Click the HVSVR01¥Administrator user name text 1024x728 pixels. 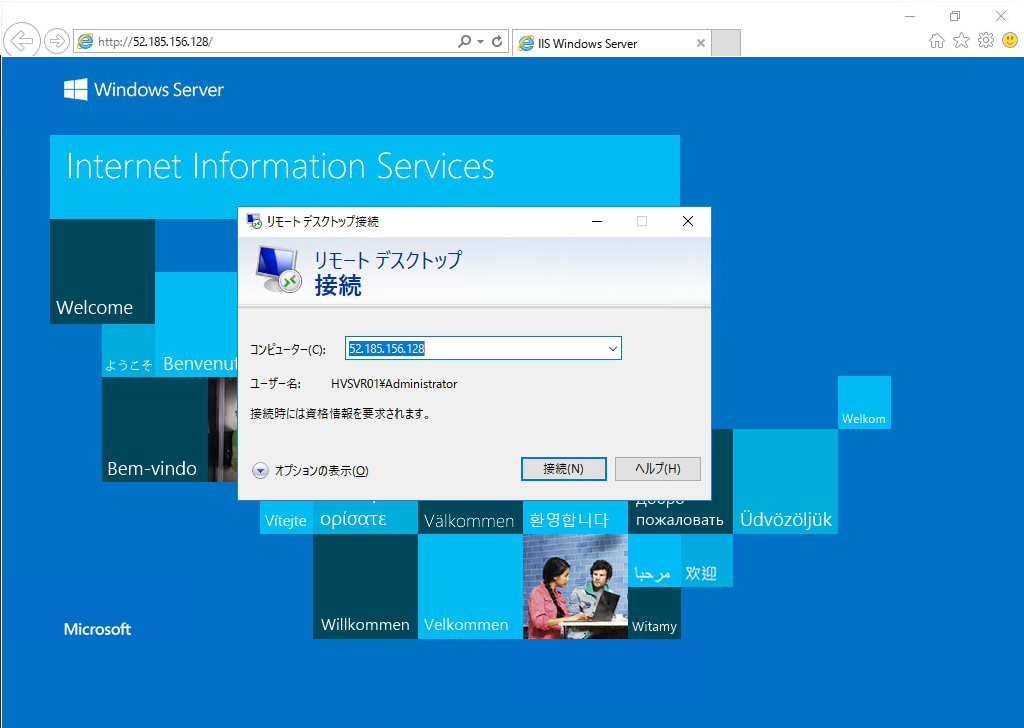tap(394, 384)
